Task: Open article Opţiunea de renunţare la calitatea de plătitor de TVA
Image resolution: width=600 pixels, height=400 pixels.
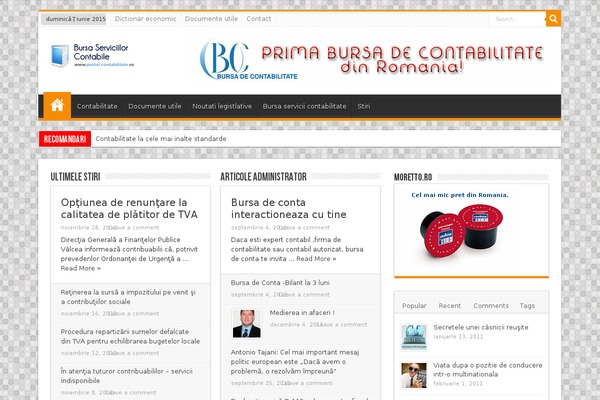Action: click(x=129, y=208)
